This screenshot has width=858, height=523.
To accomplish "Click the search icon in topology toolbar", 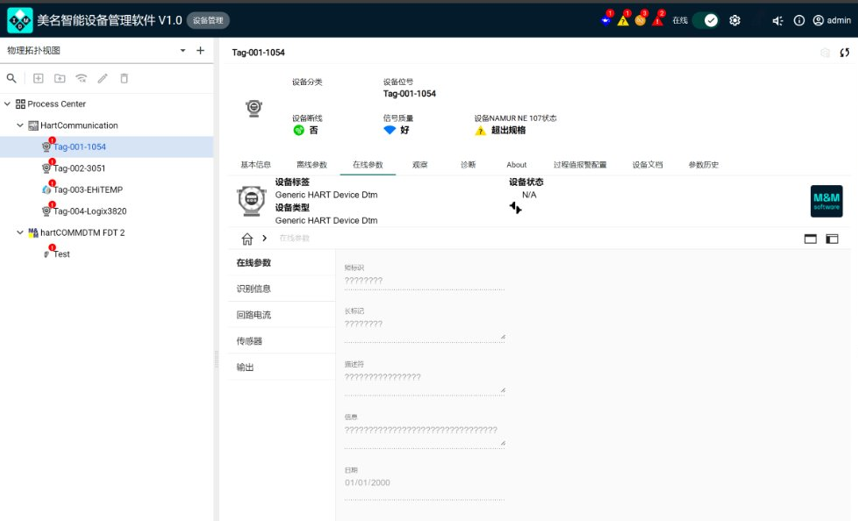I will tap(12, 78).
